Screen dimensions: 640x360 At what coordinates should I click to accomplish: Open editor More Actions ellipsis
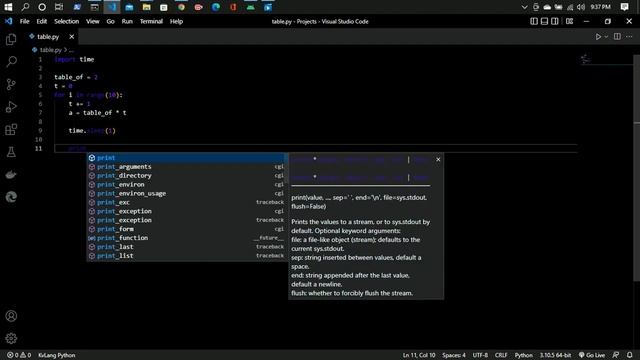pyautogui.click(x=629, y=37)
